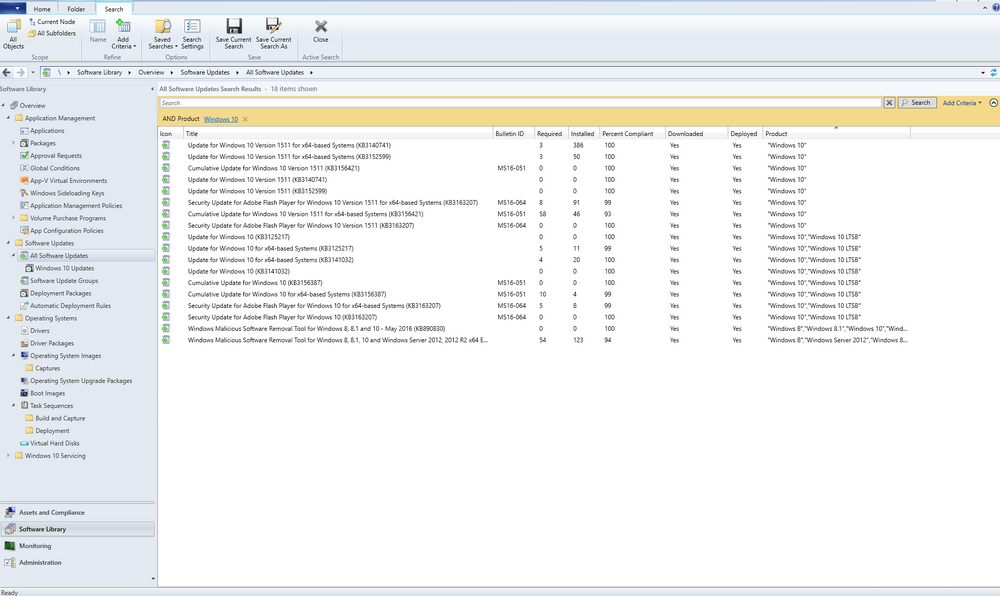Open Global Conditions node

[55, 168]
